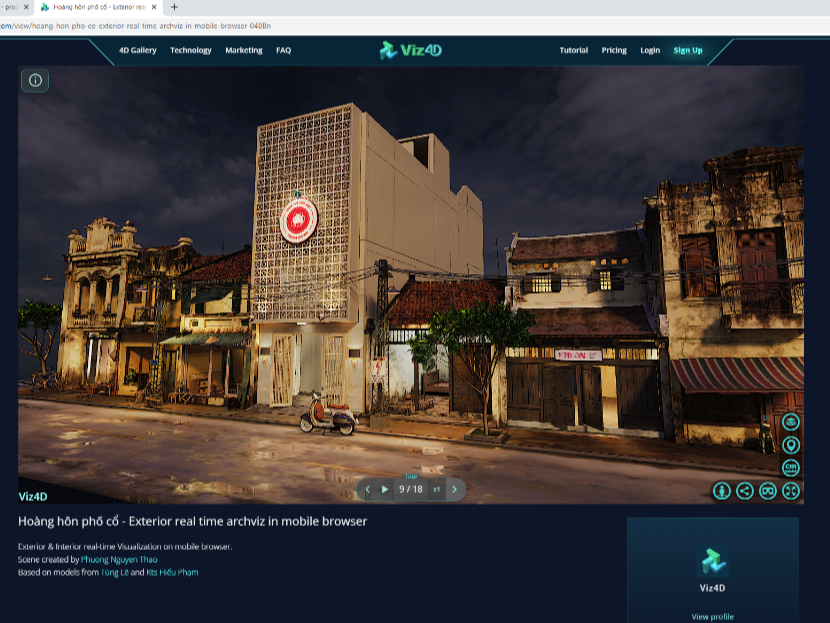The image size is (830, 623).
Task: Open the cm measurement tool
Action: coord(791,468)
